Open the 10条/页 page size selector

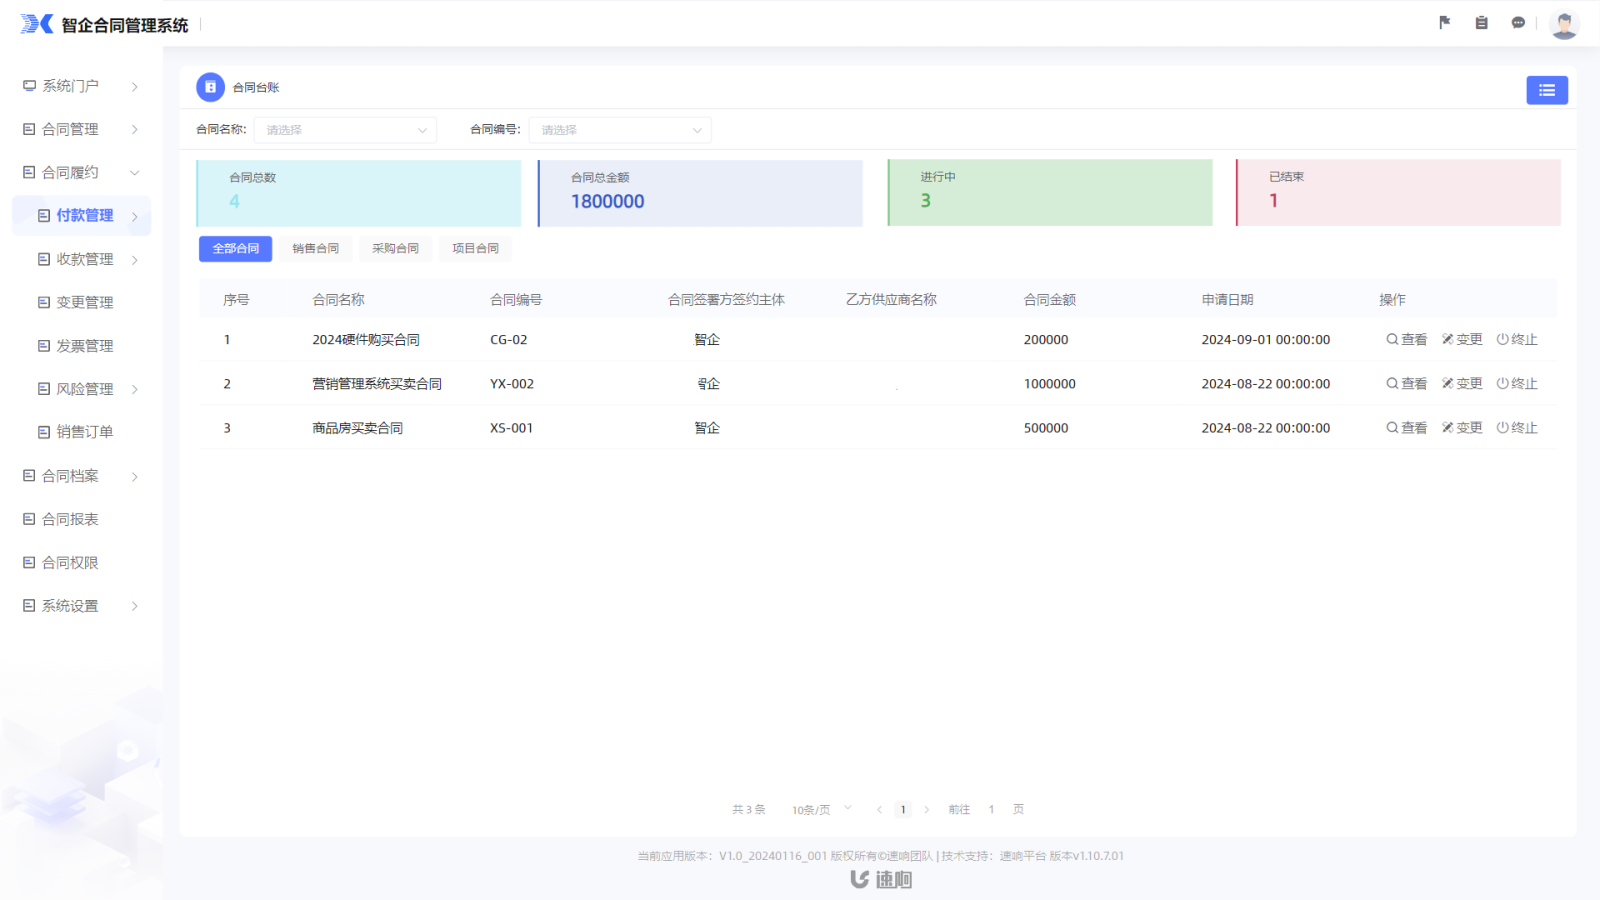[x=821, y=810]
